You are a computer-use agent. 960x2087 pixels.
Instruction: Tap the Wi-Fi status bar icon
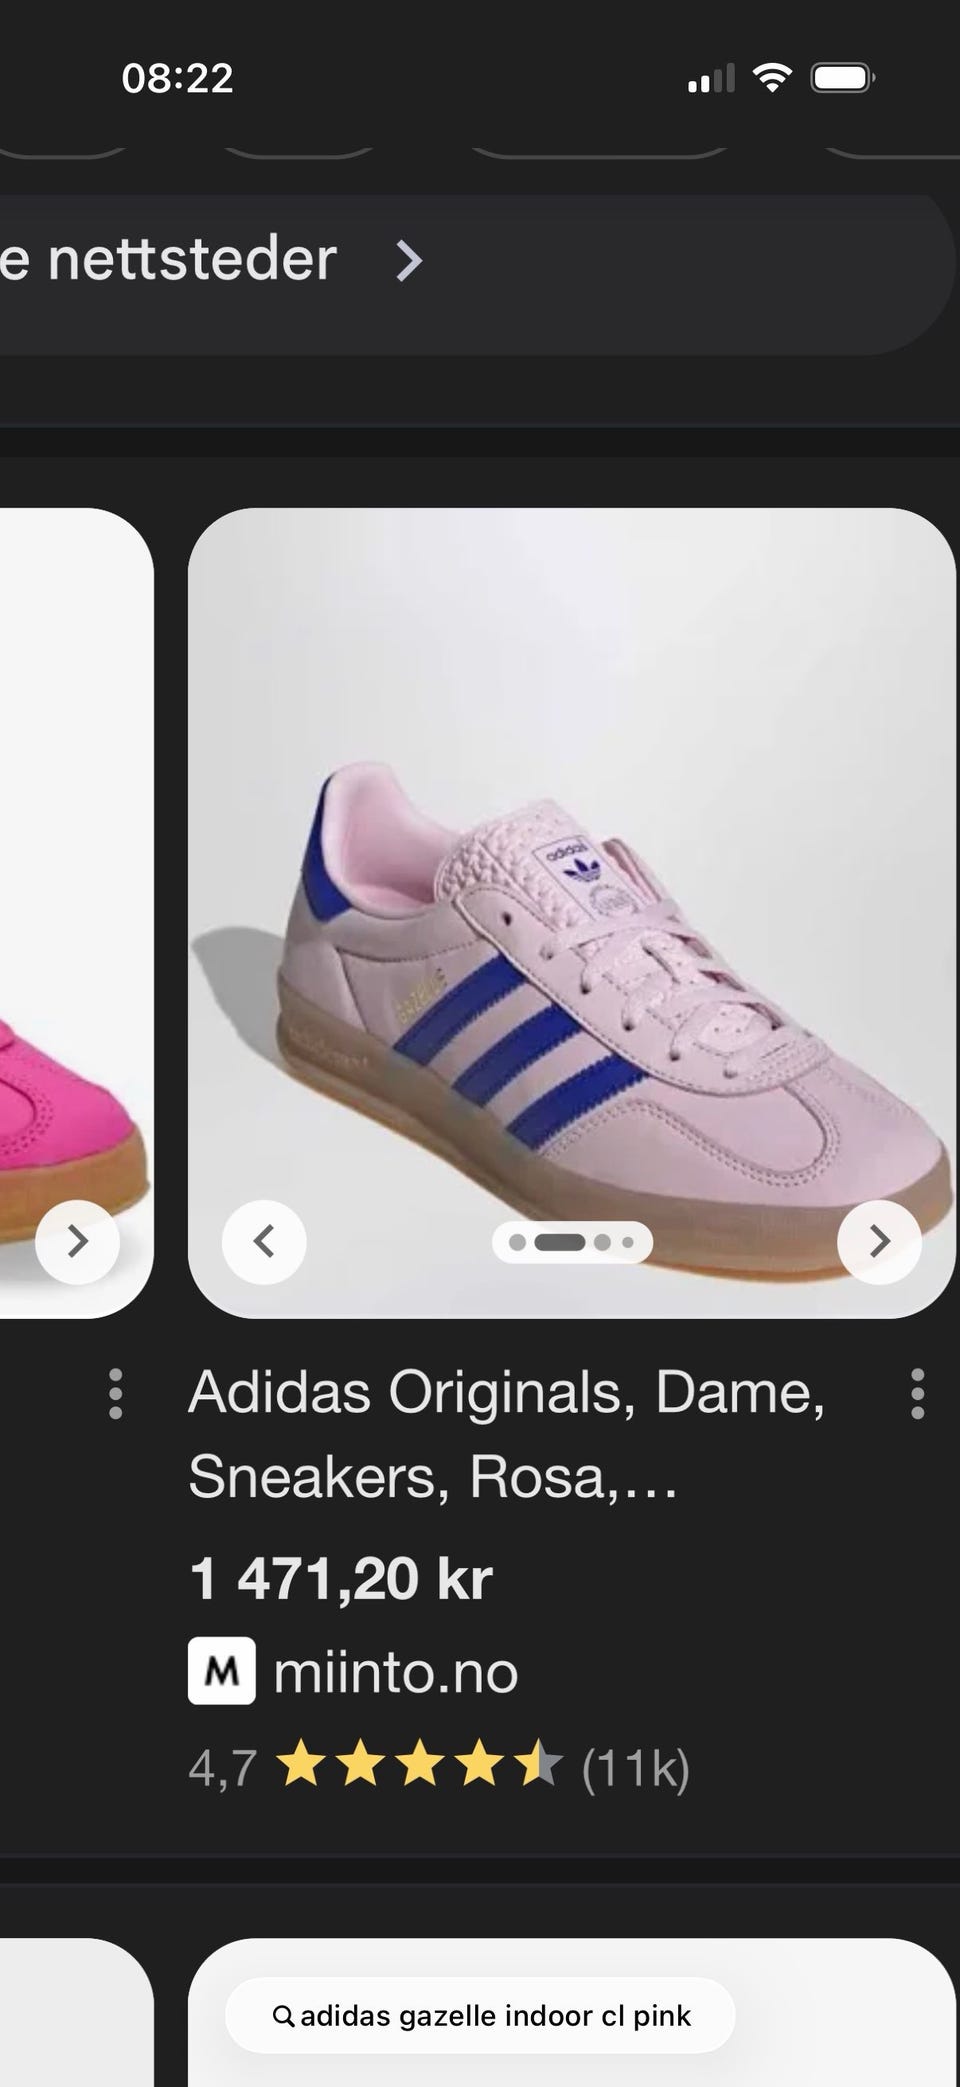click(771, 77)
